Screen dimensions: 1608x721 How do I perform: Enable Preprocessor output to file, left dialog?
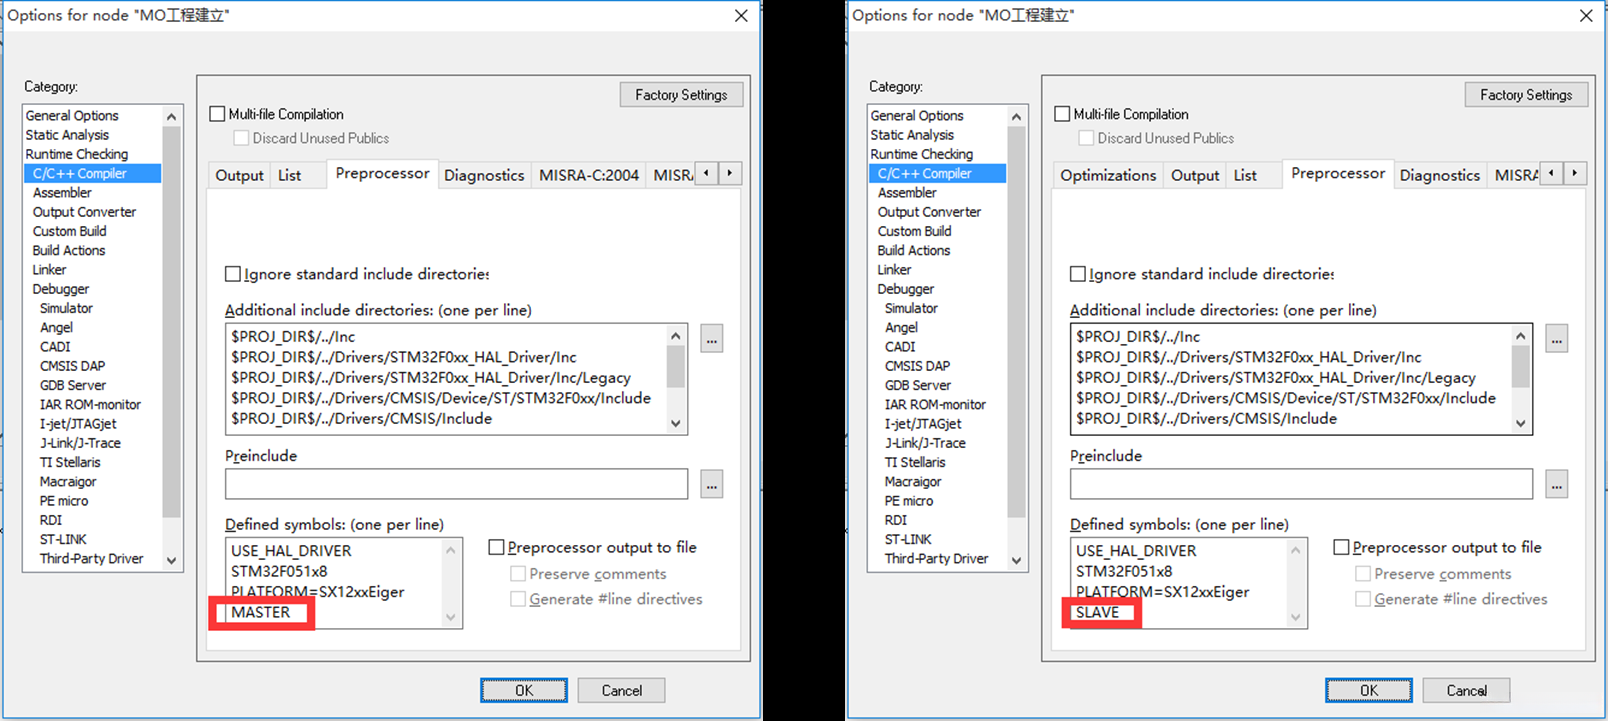point(496,547)
